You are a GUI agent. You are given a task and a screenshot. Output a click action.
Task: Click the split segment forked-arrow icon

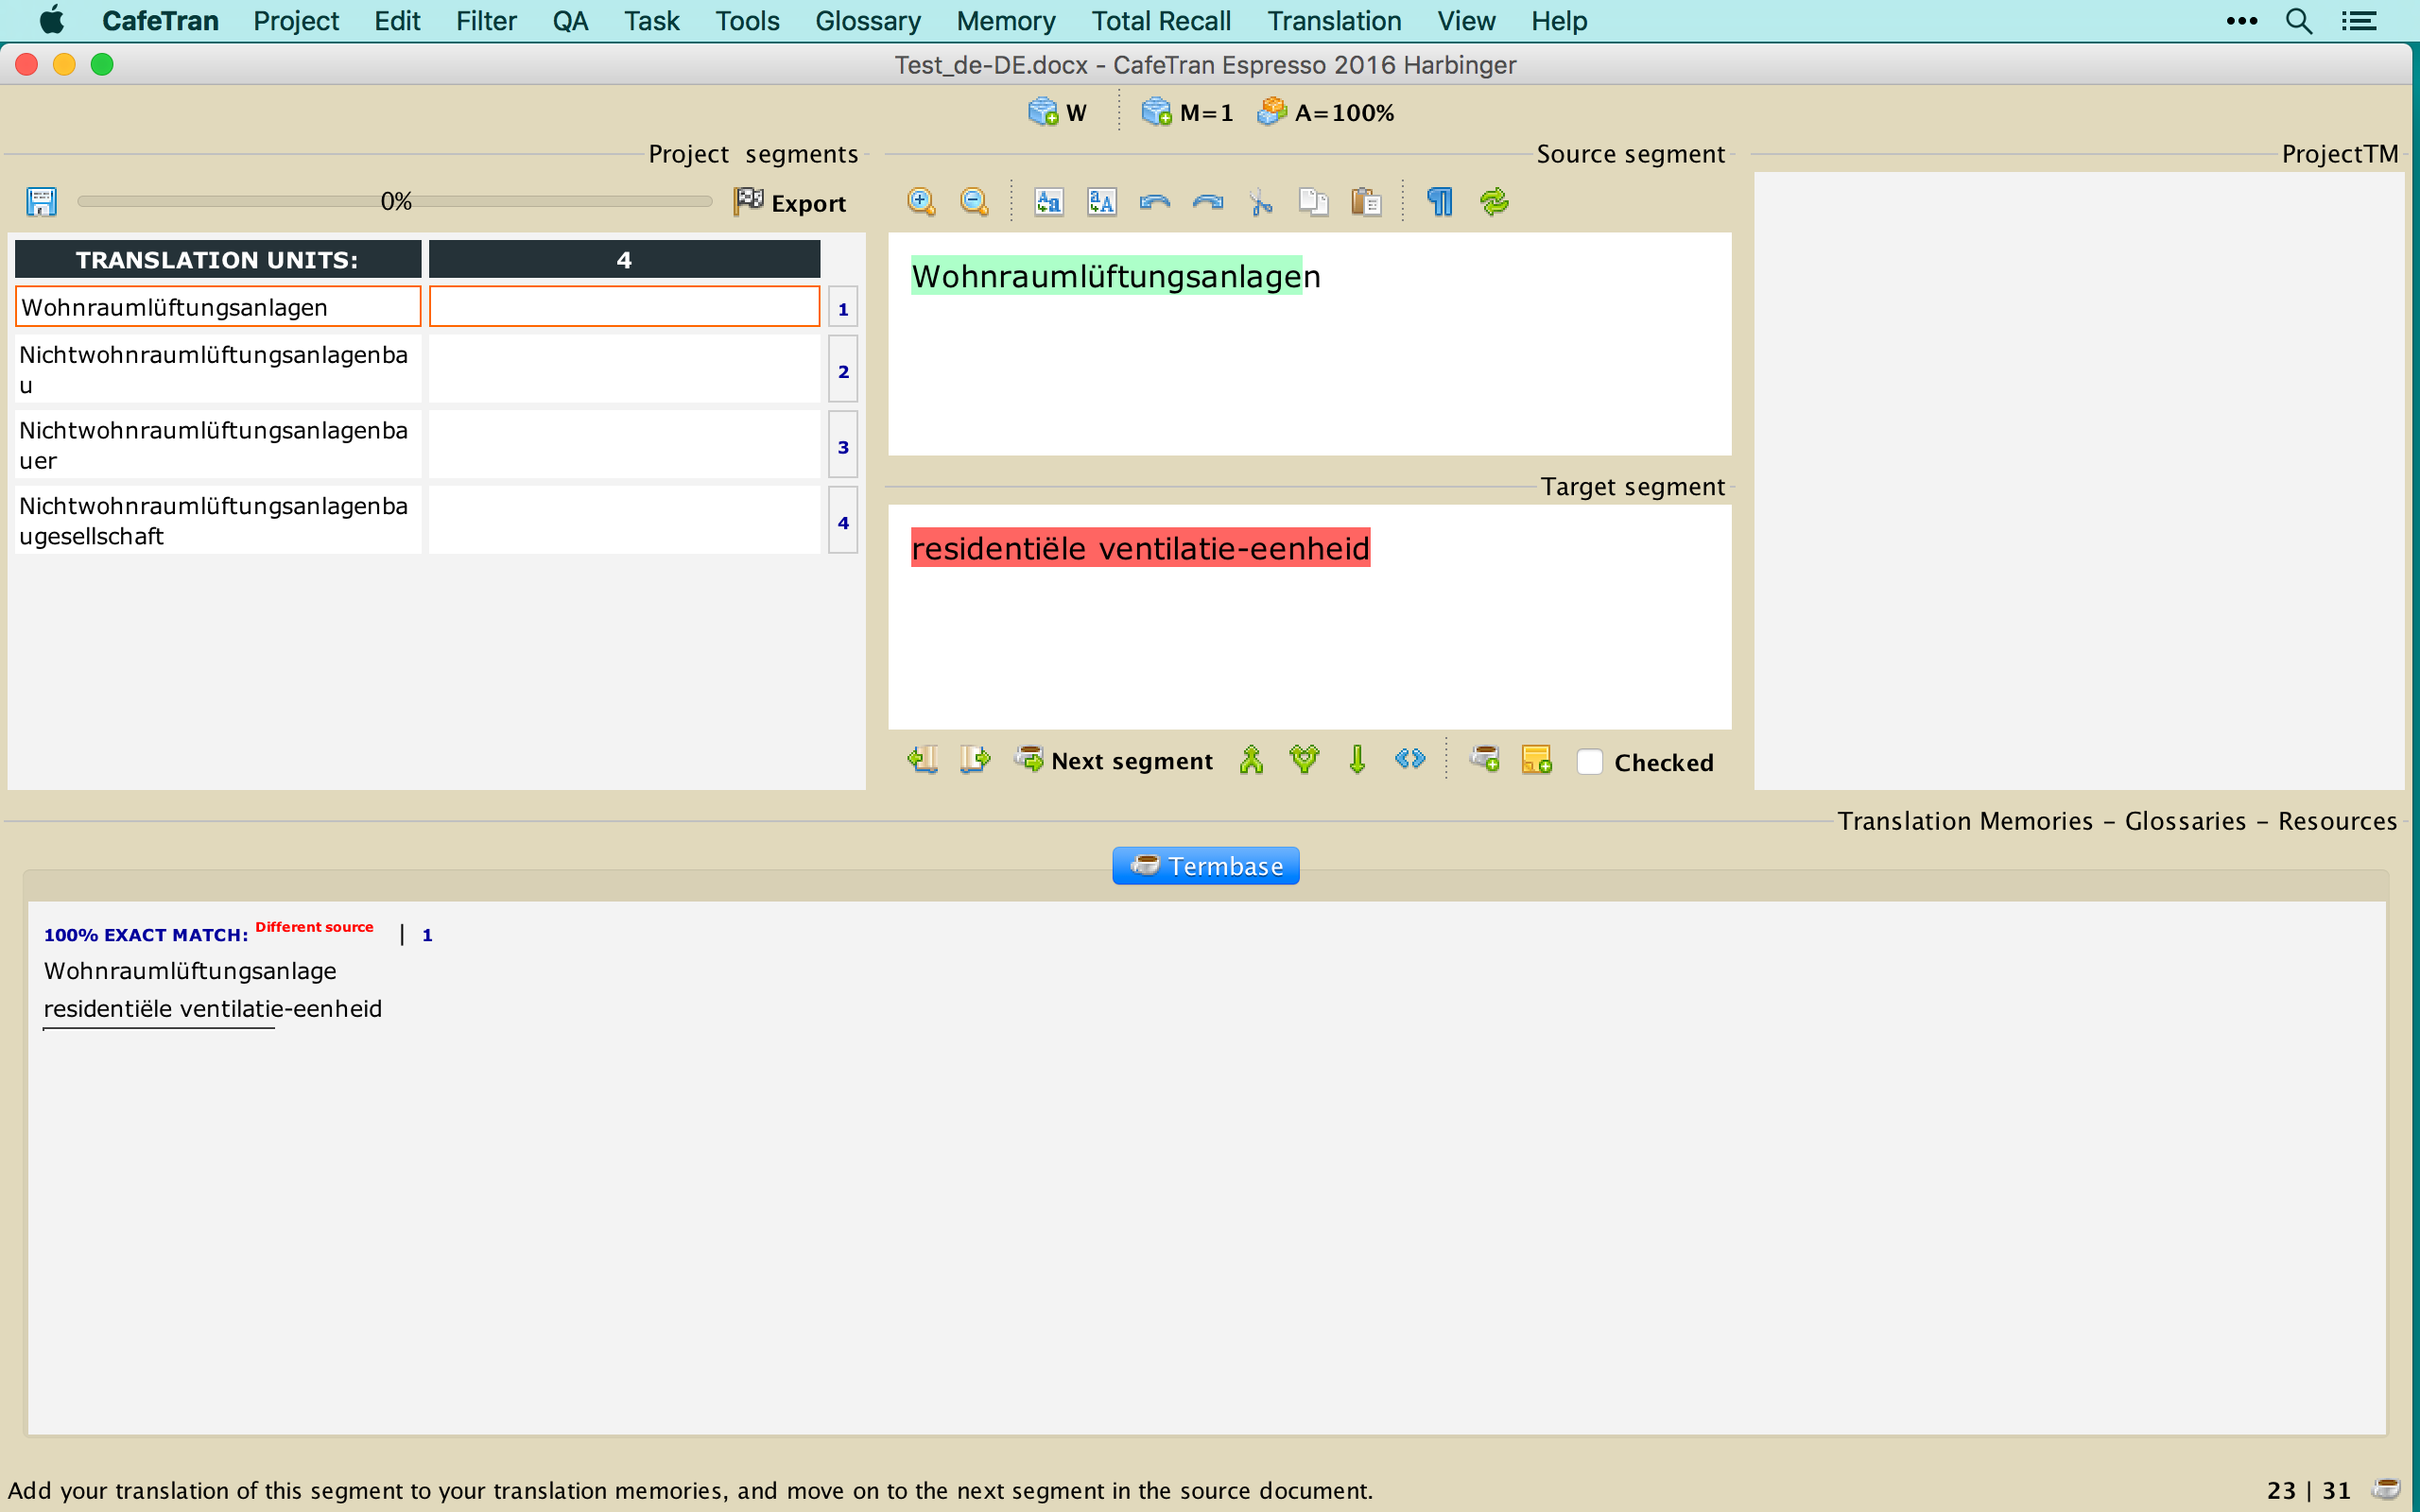pyautogui.click(x=1304, y=761)
